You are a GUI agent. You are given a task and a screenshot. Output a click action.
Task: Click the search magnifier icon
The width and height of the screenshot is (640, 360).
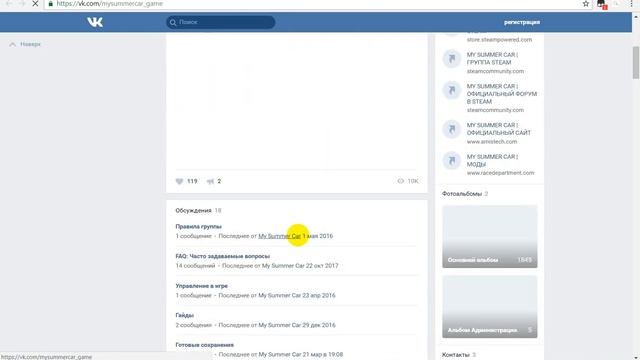coord(173,22)
